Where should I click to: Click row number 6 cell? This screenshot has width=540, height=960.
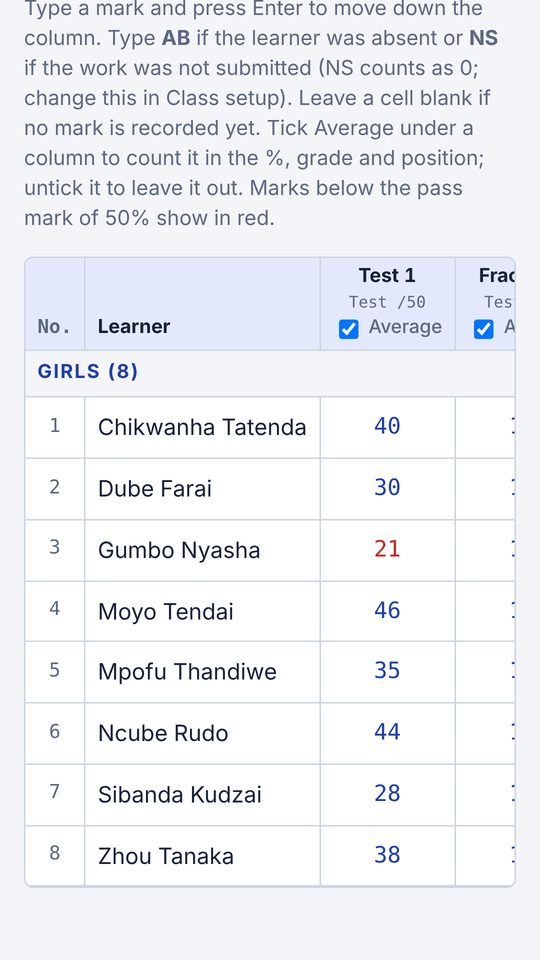coord(54,733)
